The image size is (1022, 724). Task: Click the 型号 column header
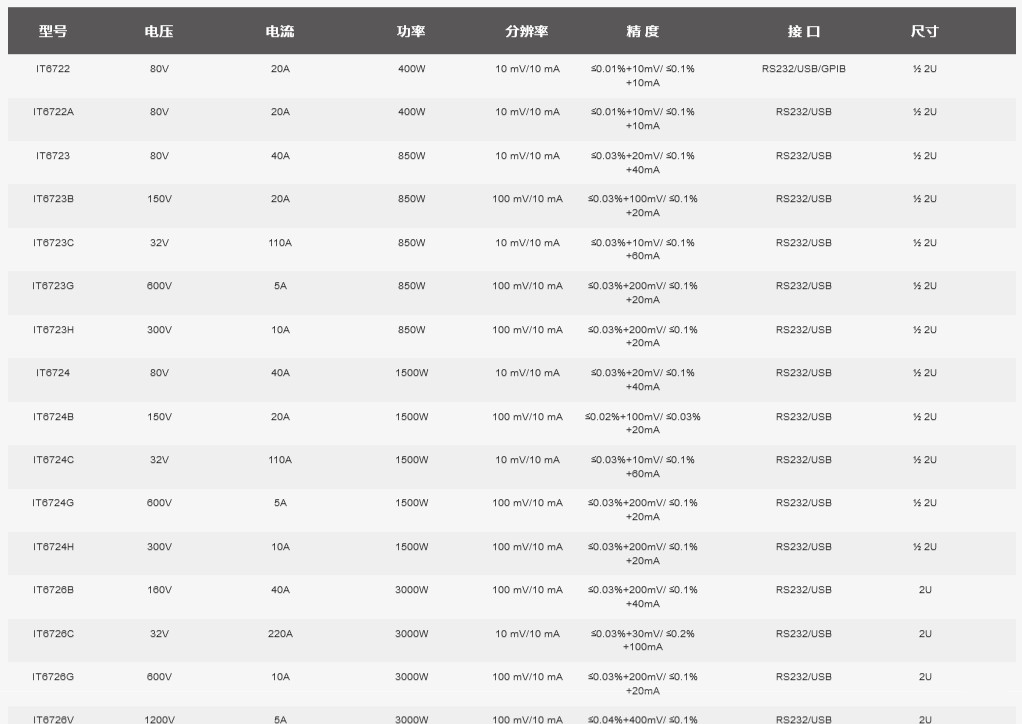pyautogui.click(x=53, y=32)
